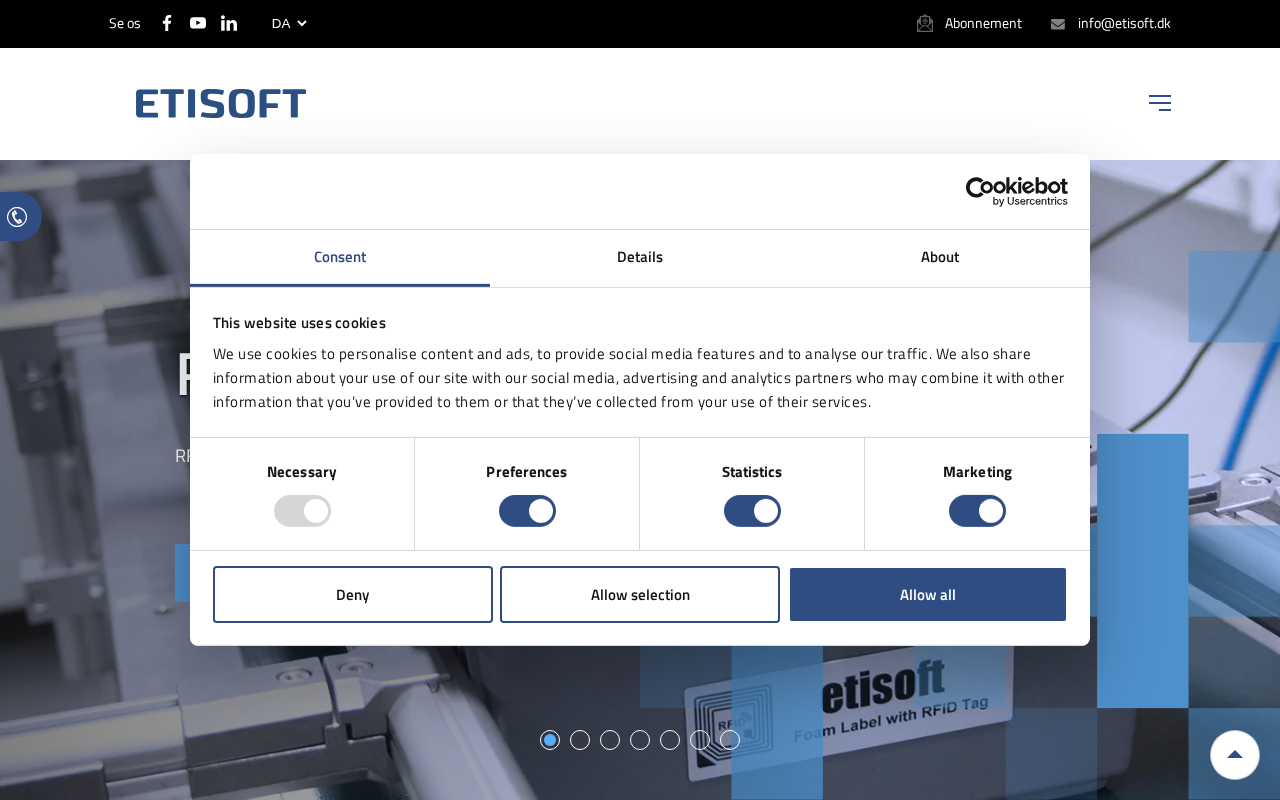Switch to the Details tab
Viewport: 1280px width, 800px height.
point(640,257)
